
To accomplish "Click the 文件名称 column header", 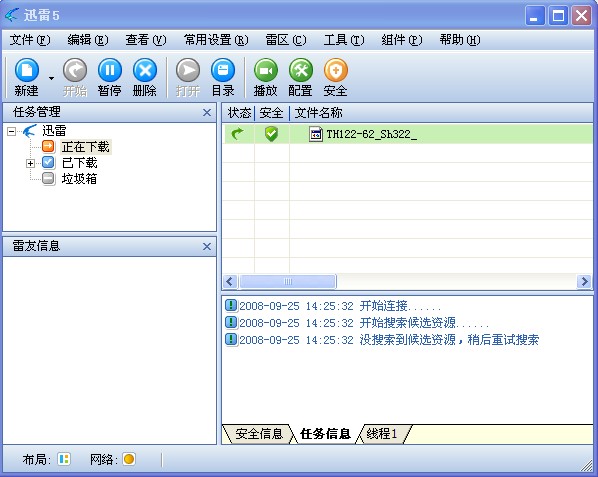I will [319, 113].
